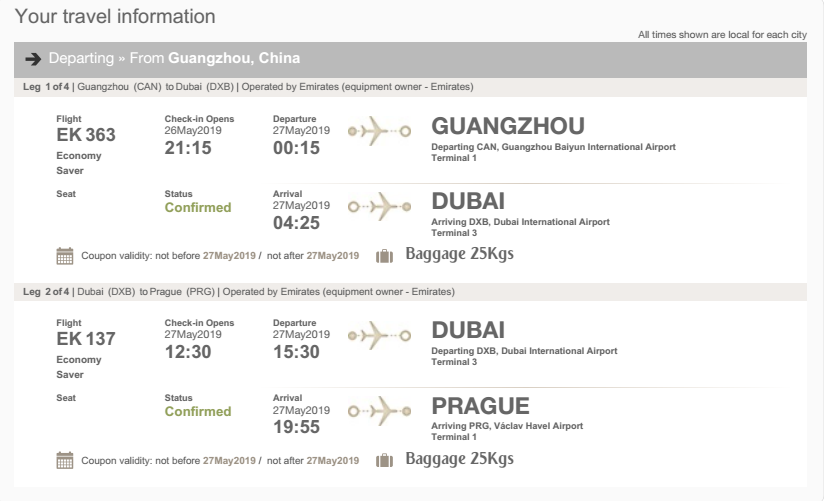Image resolution: width=824 pixels, height=501 pixels.
Task: Click the Confirmed status for Guangzhou flight
Action: tap(198, 208)
